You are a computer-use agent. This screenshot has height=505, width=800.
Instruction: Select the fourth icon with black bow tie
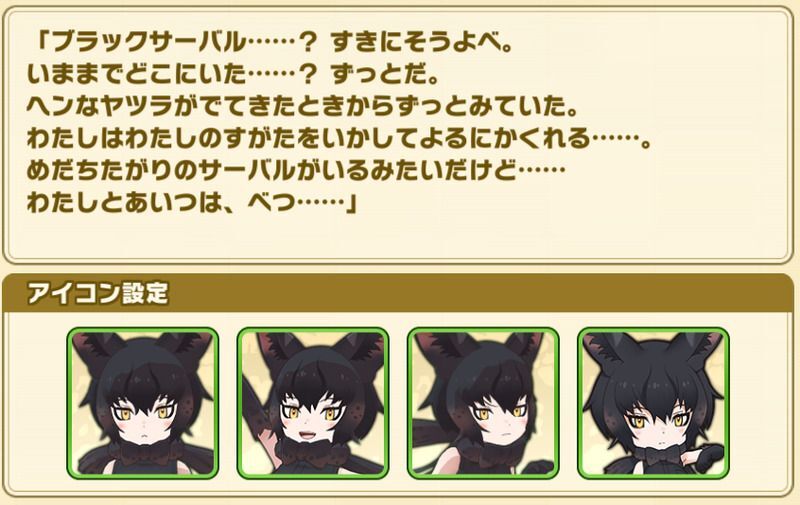click(x=653, y=403)
